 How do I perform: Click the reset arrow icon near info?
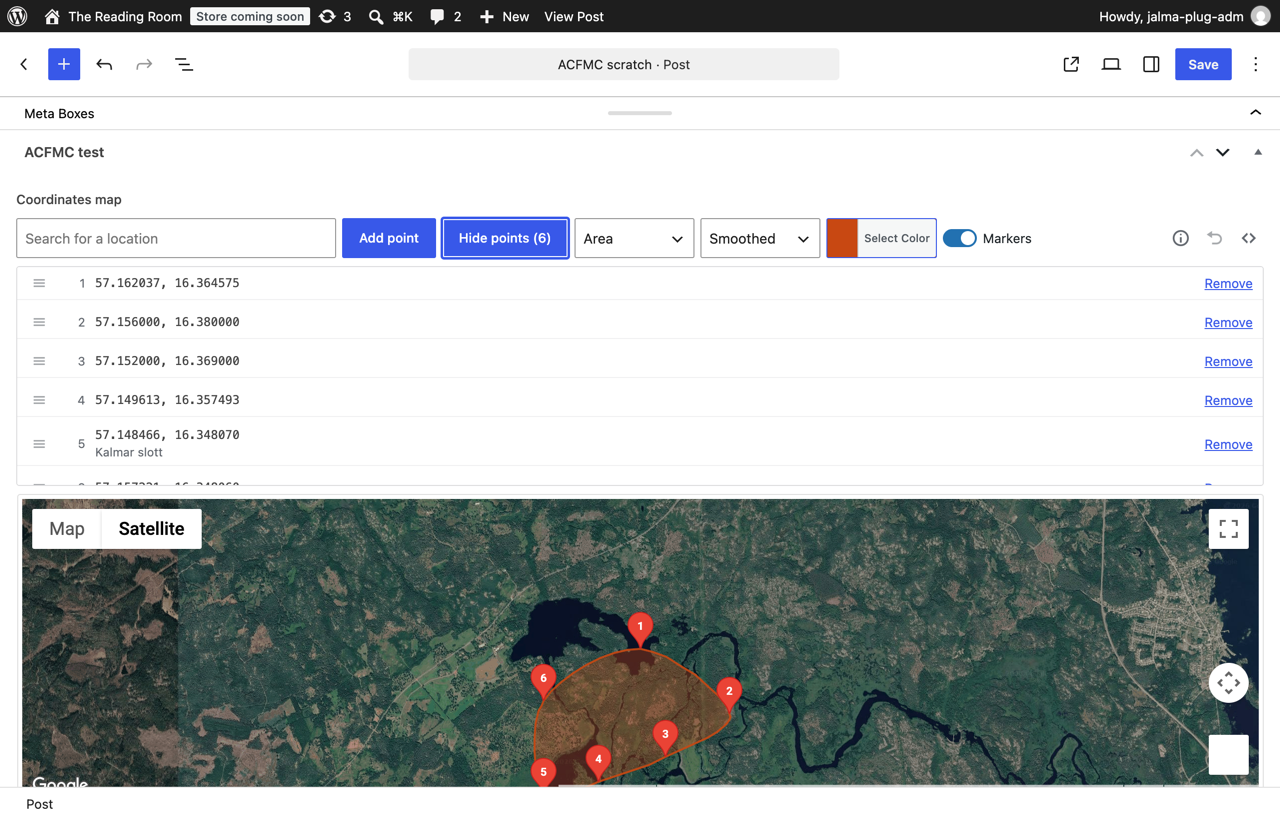pos(1215,238)
